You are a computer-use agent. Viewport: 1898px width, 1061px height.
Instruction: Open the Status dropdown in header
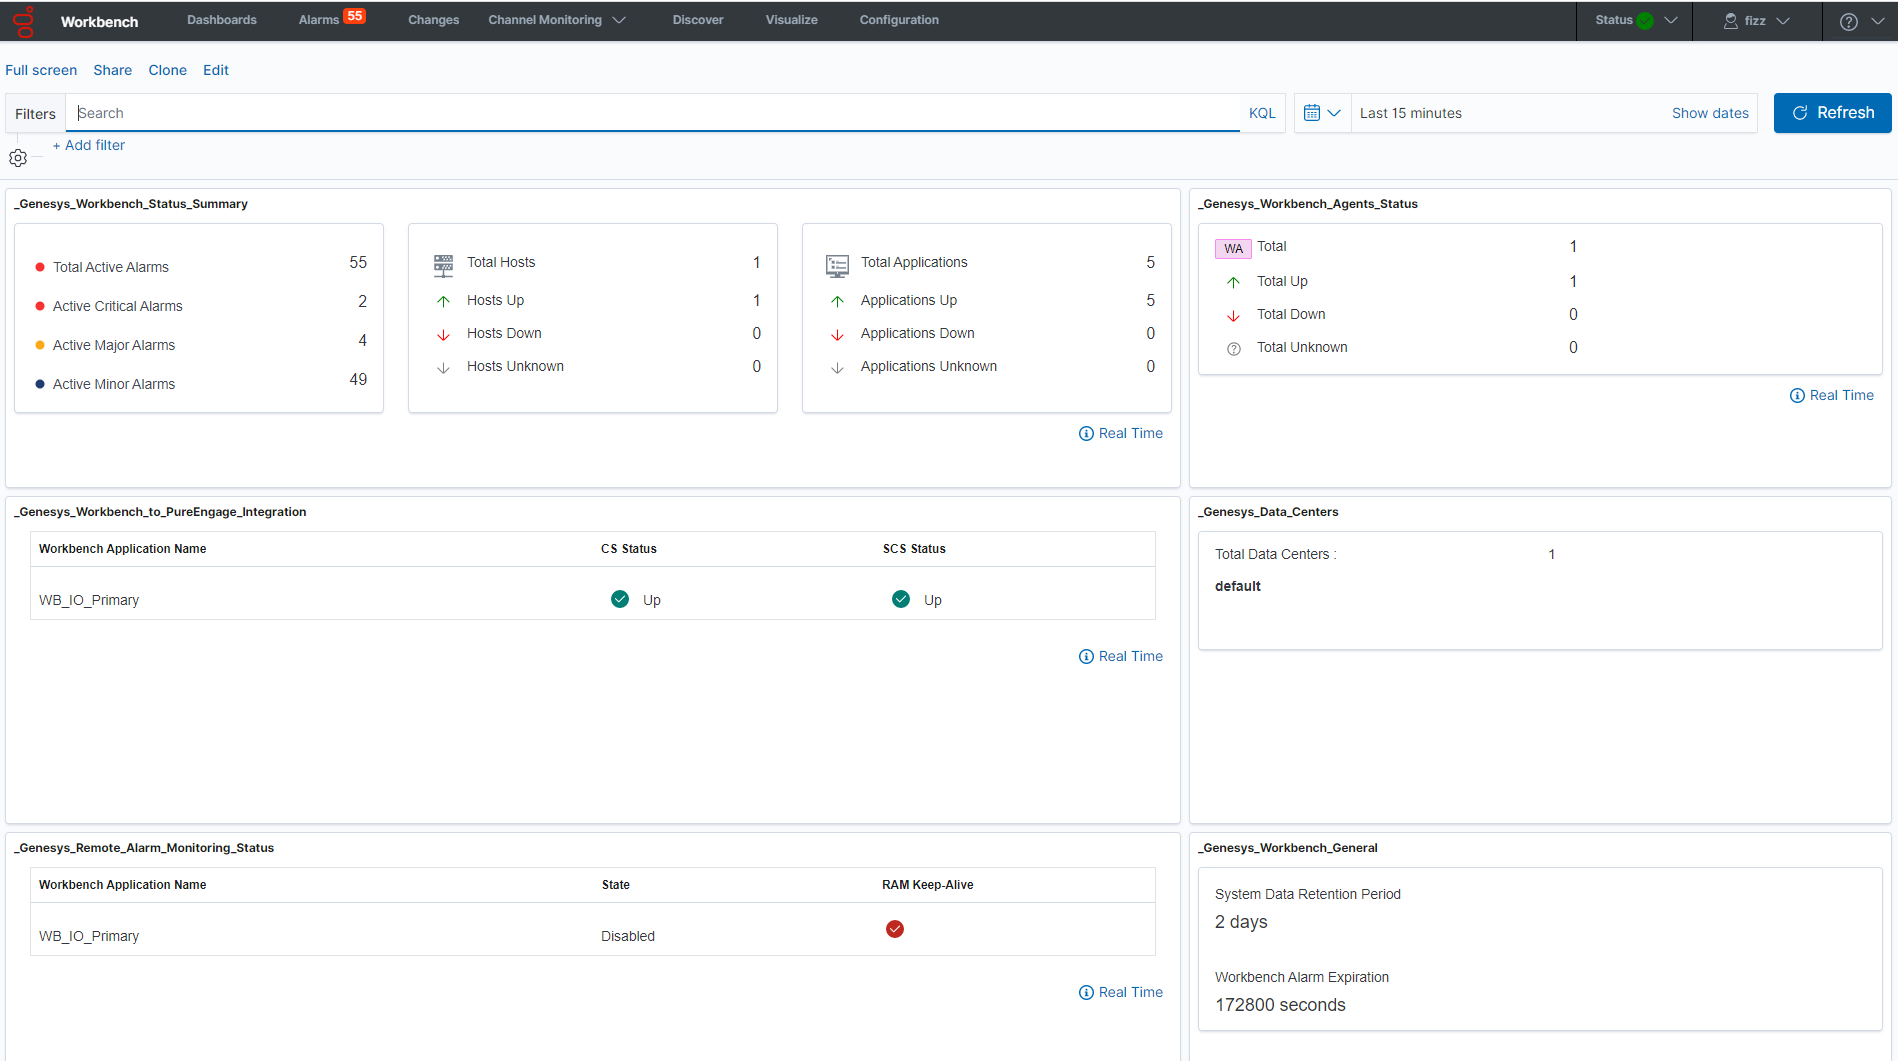click(1635, 20)
